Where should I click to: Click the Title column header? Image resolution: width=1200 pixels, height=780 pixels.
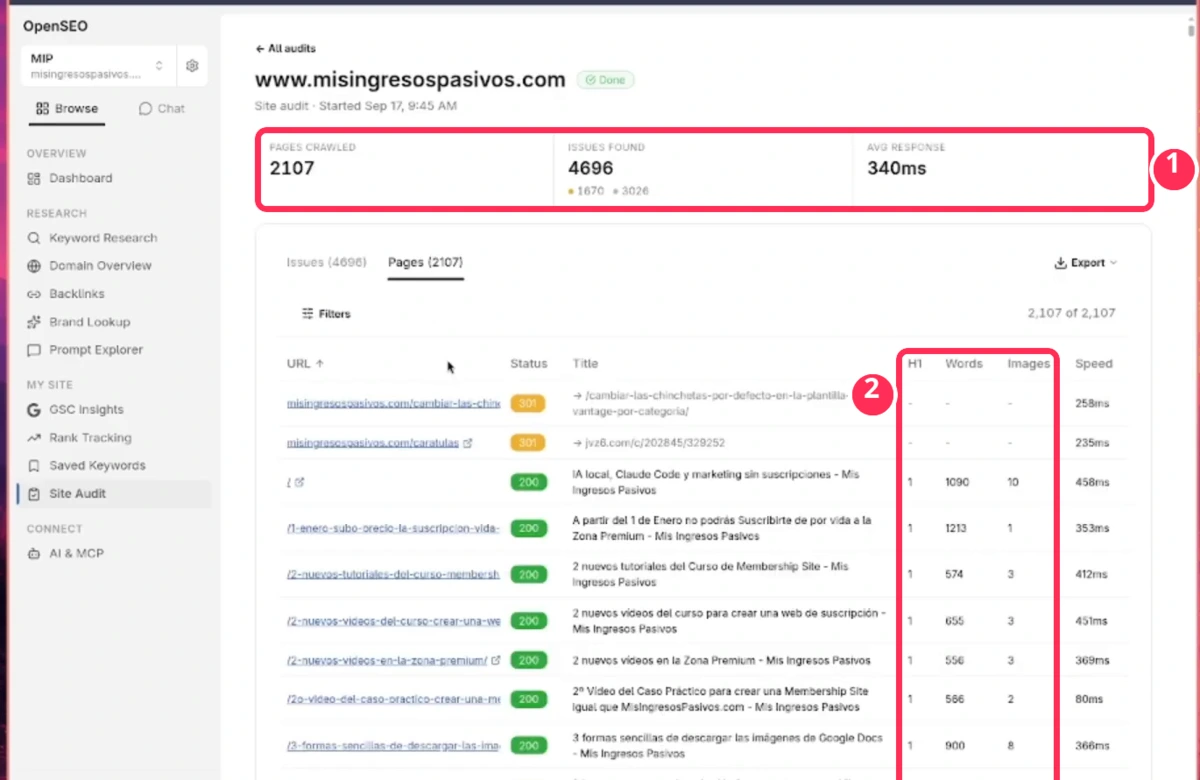[x=586, y=364]
